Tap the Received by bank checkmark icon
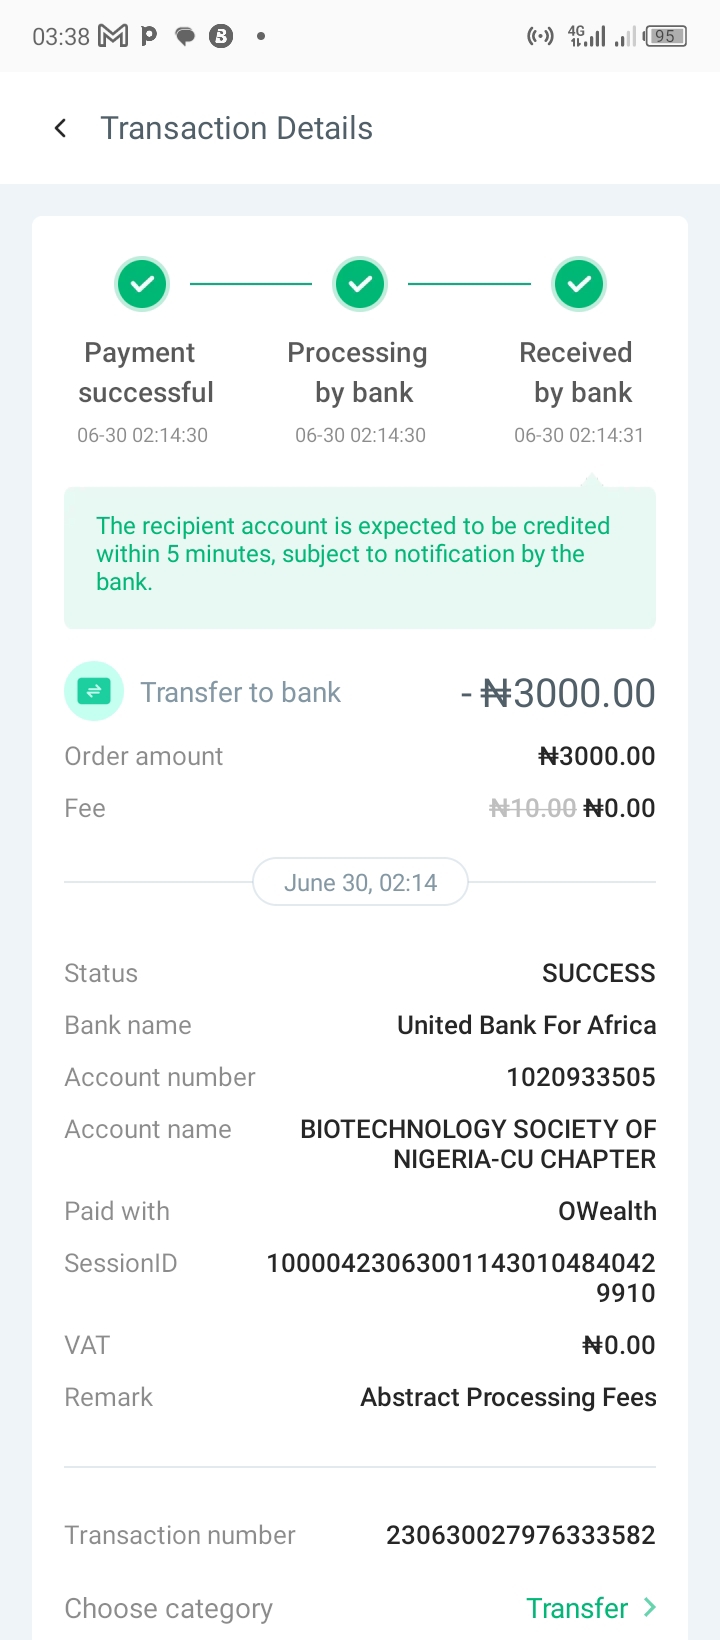 click(x=579, y=284)
